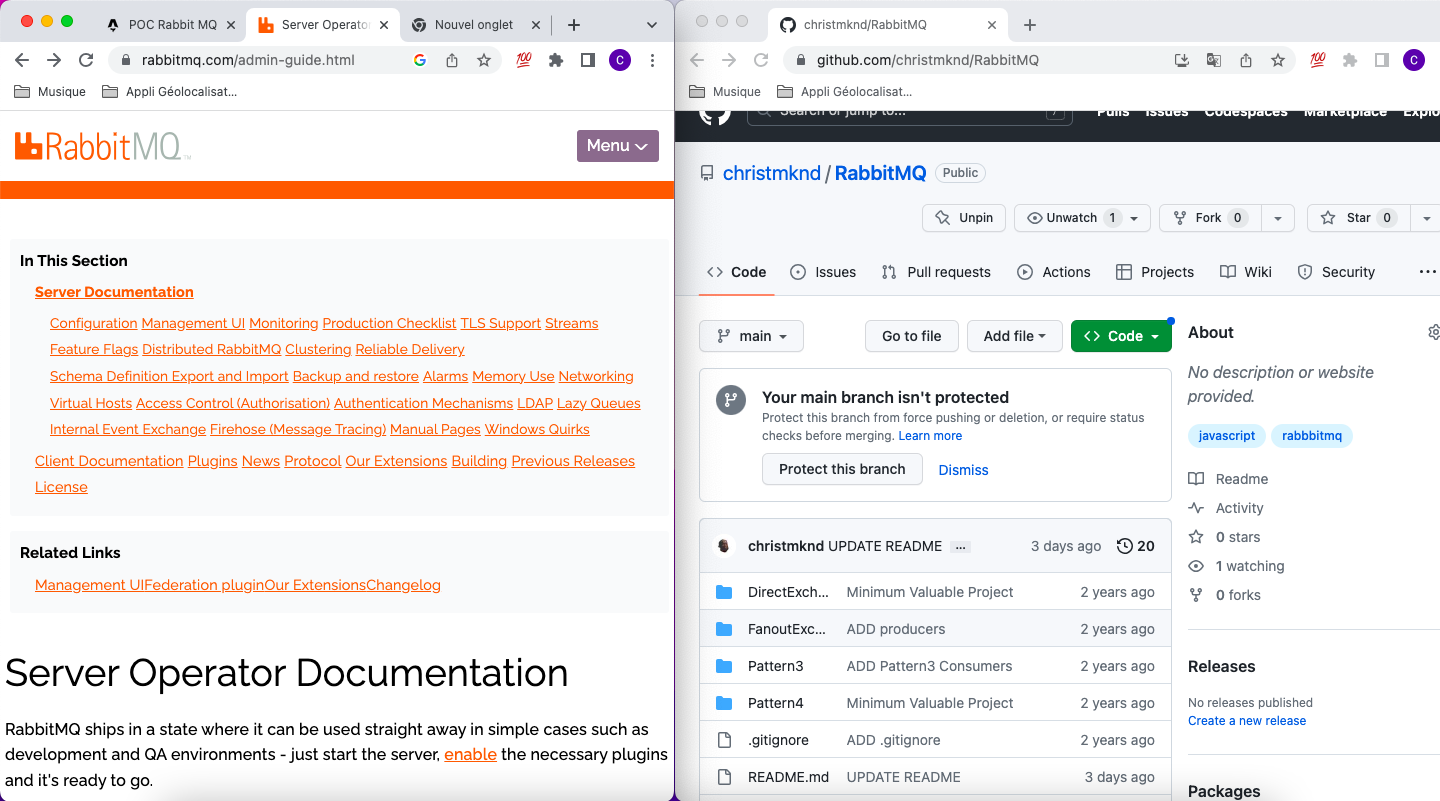Open Learn more link in protection notice
1440x801 pixels.
click(x=930, y=436)
